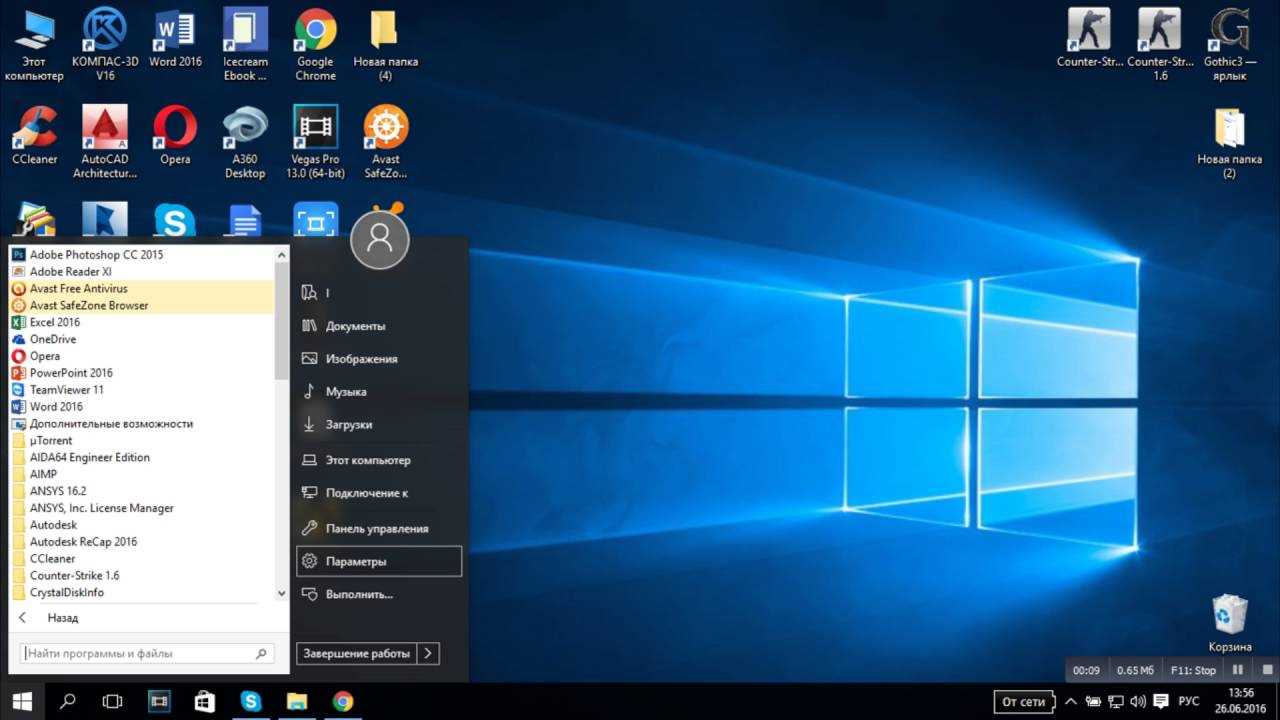Select the Gothic3 ярлык desktop shortcut
The height and width of the screenshot is (720, 1280).
[x=1229, y=43]
